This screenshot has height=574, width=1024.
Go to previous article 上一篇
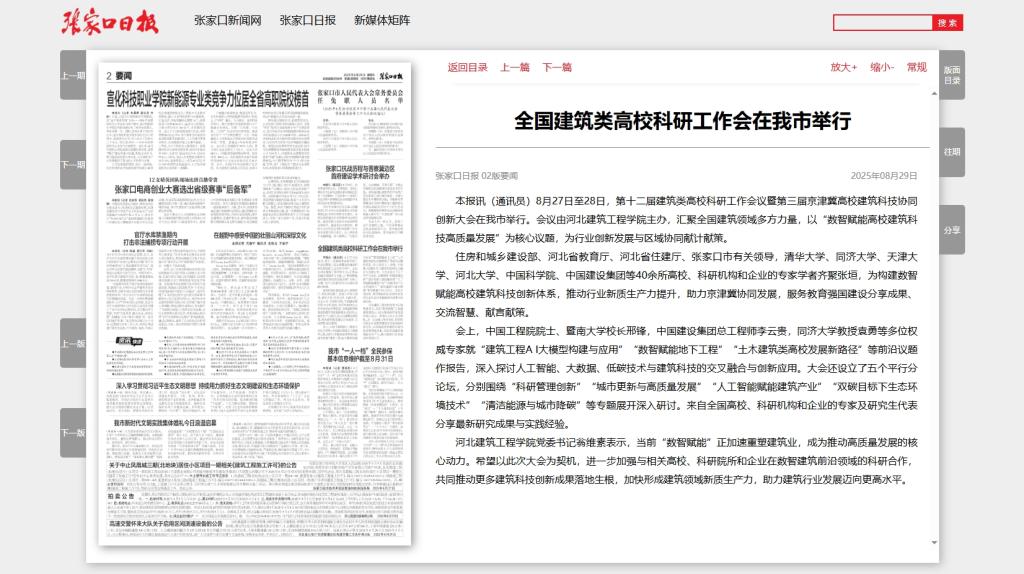(x=515, y=68)
